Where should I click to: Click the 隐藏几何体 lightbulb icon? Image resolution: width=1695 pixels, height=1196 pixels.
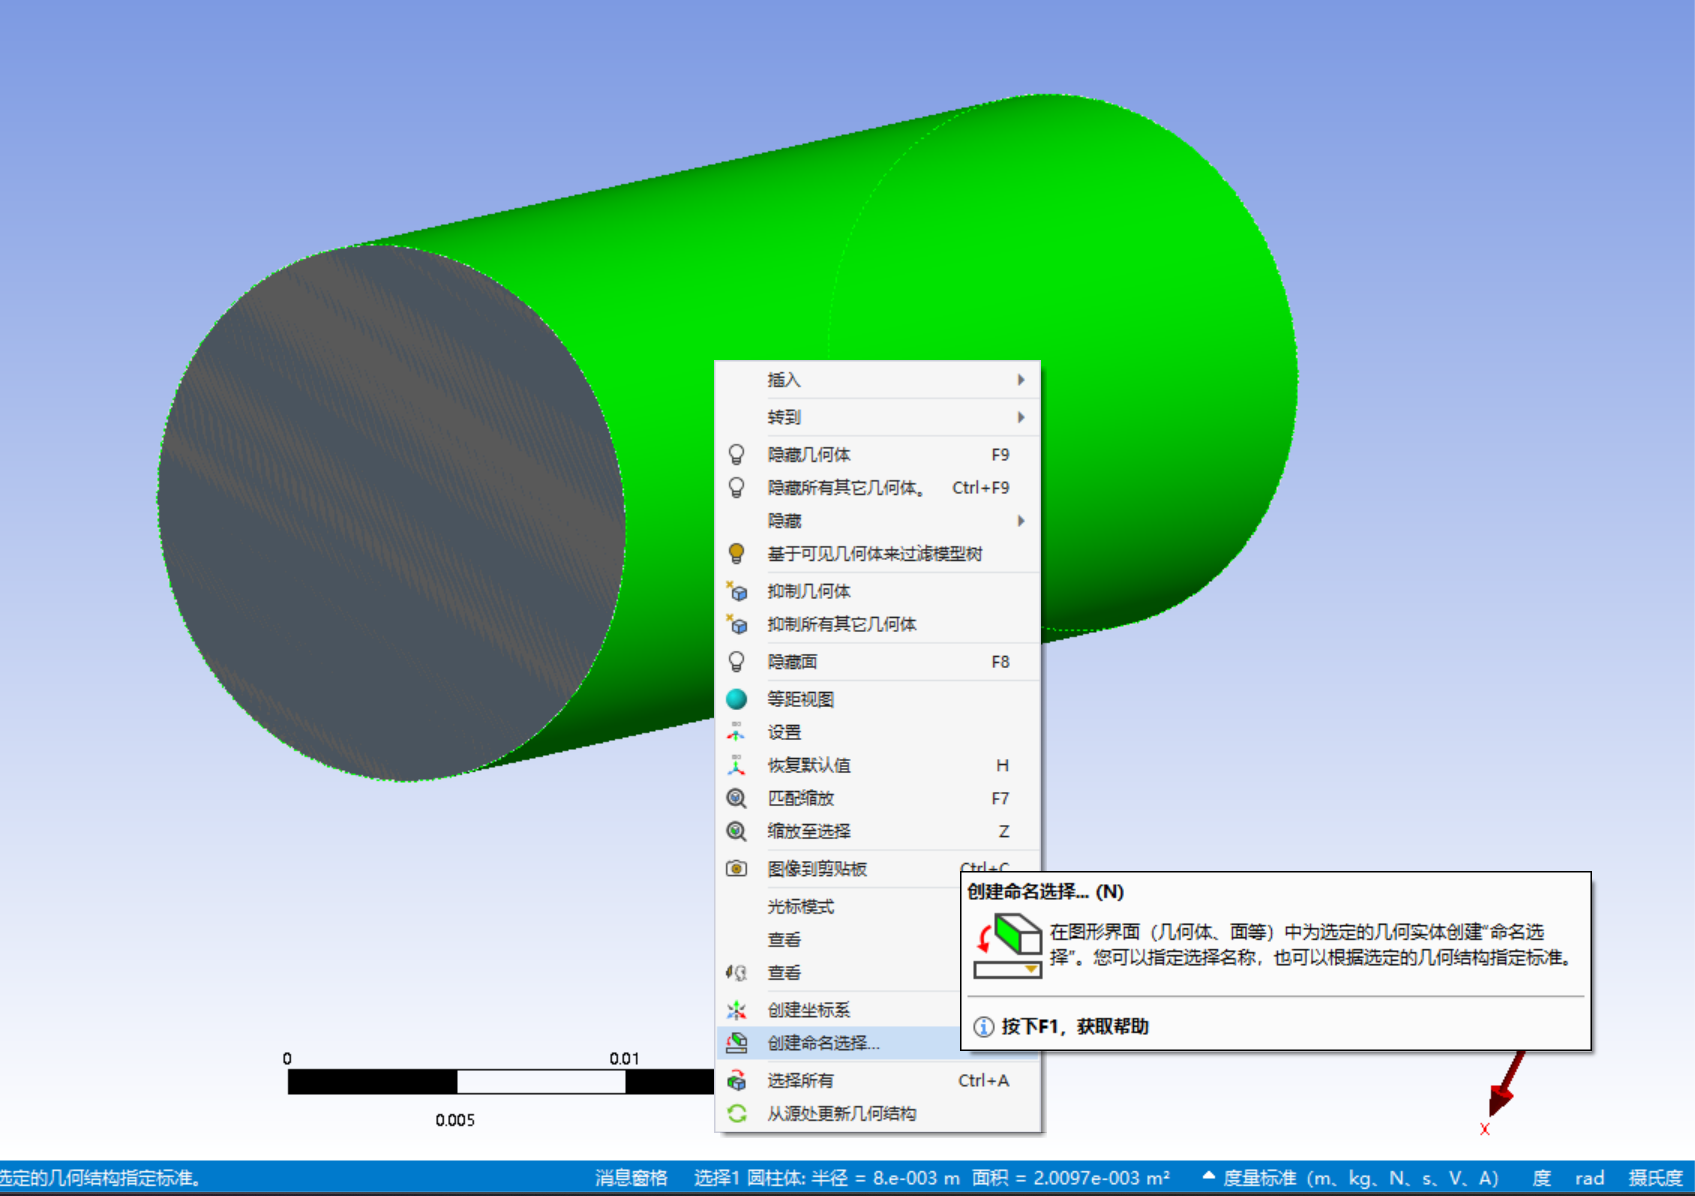pos(736,455)
